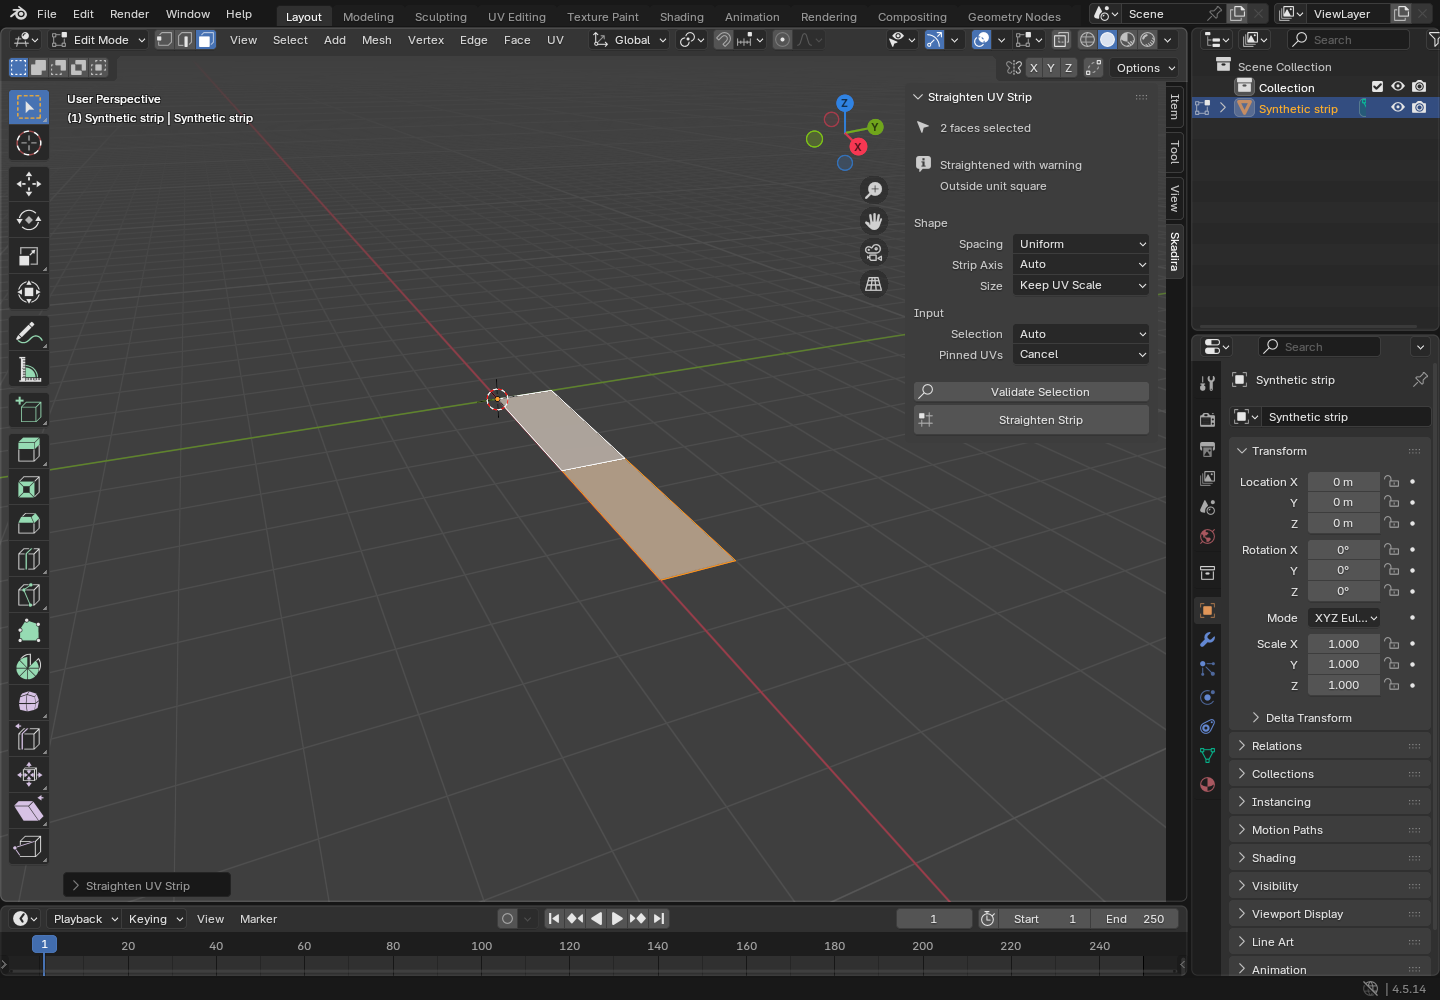Switch perspective/orthographic grid icon
This screenshot has height=1000, width=1440.
pyautogui.click(x=874, y=284)
